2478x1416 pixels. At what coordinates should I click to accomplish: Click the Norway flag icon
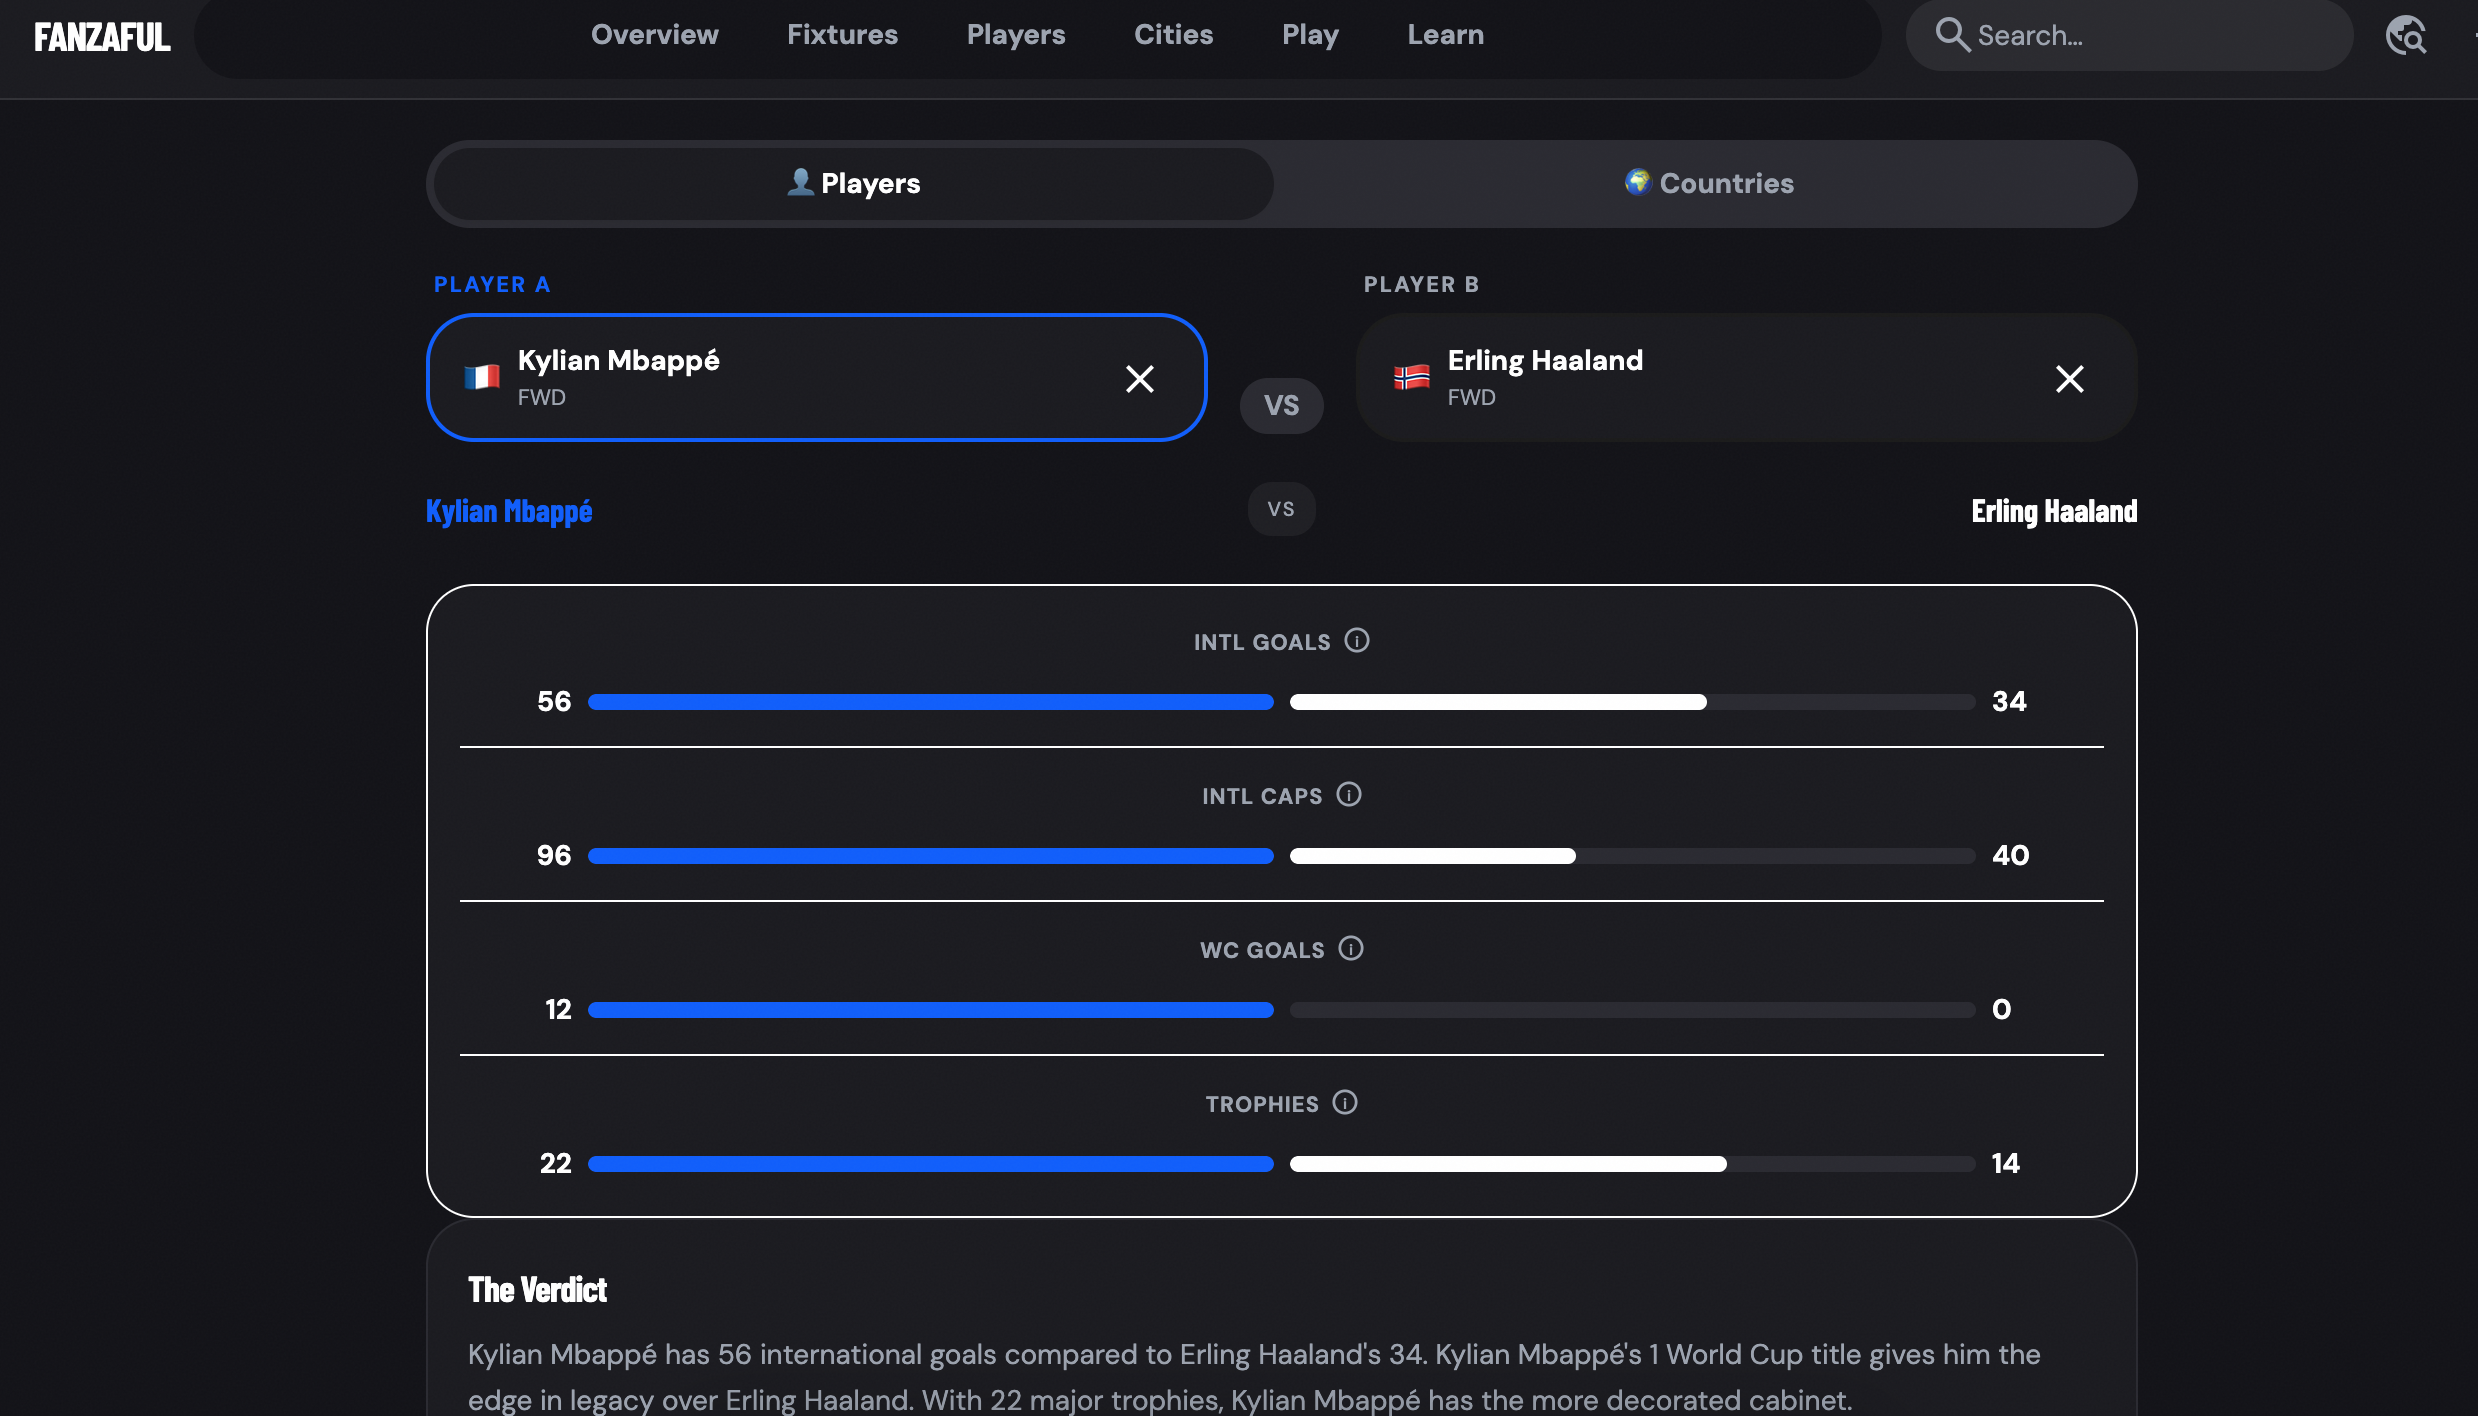(1412, 377)
